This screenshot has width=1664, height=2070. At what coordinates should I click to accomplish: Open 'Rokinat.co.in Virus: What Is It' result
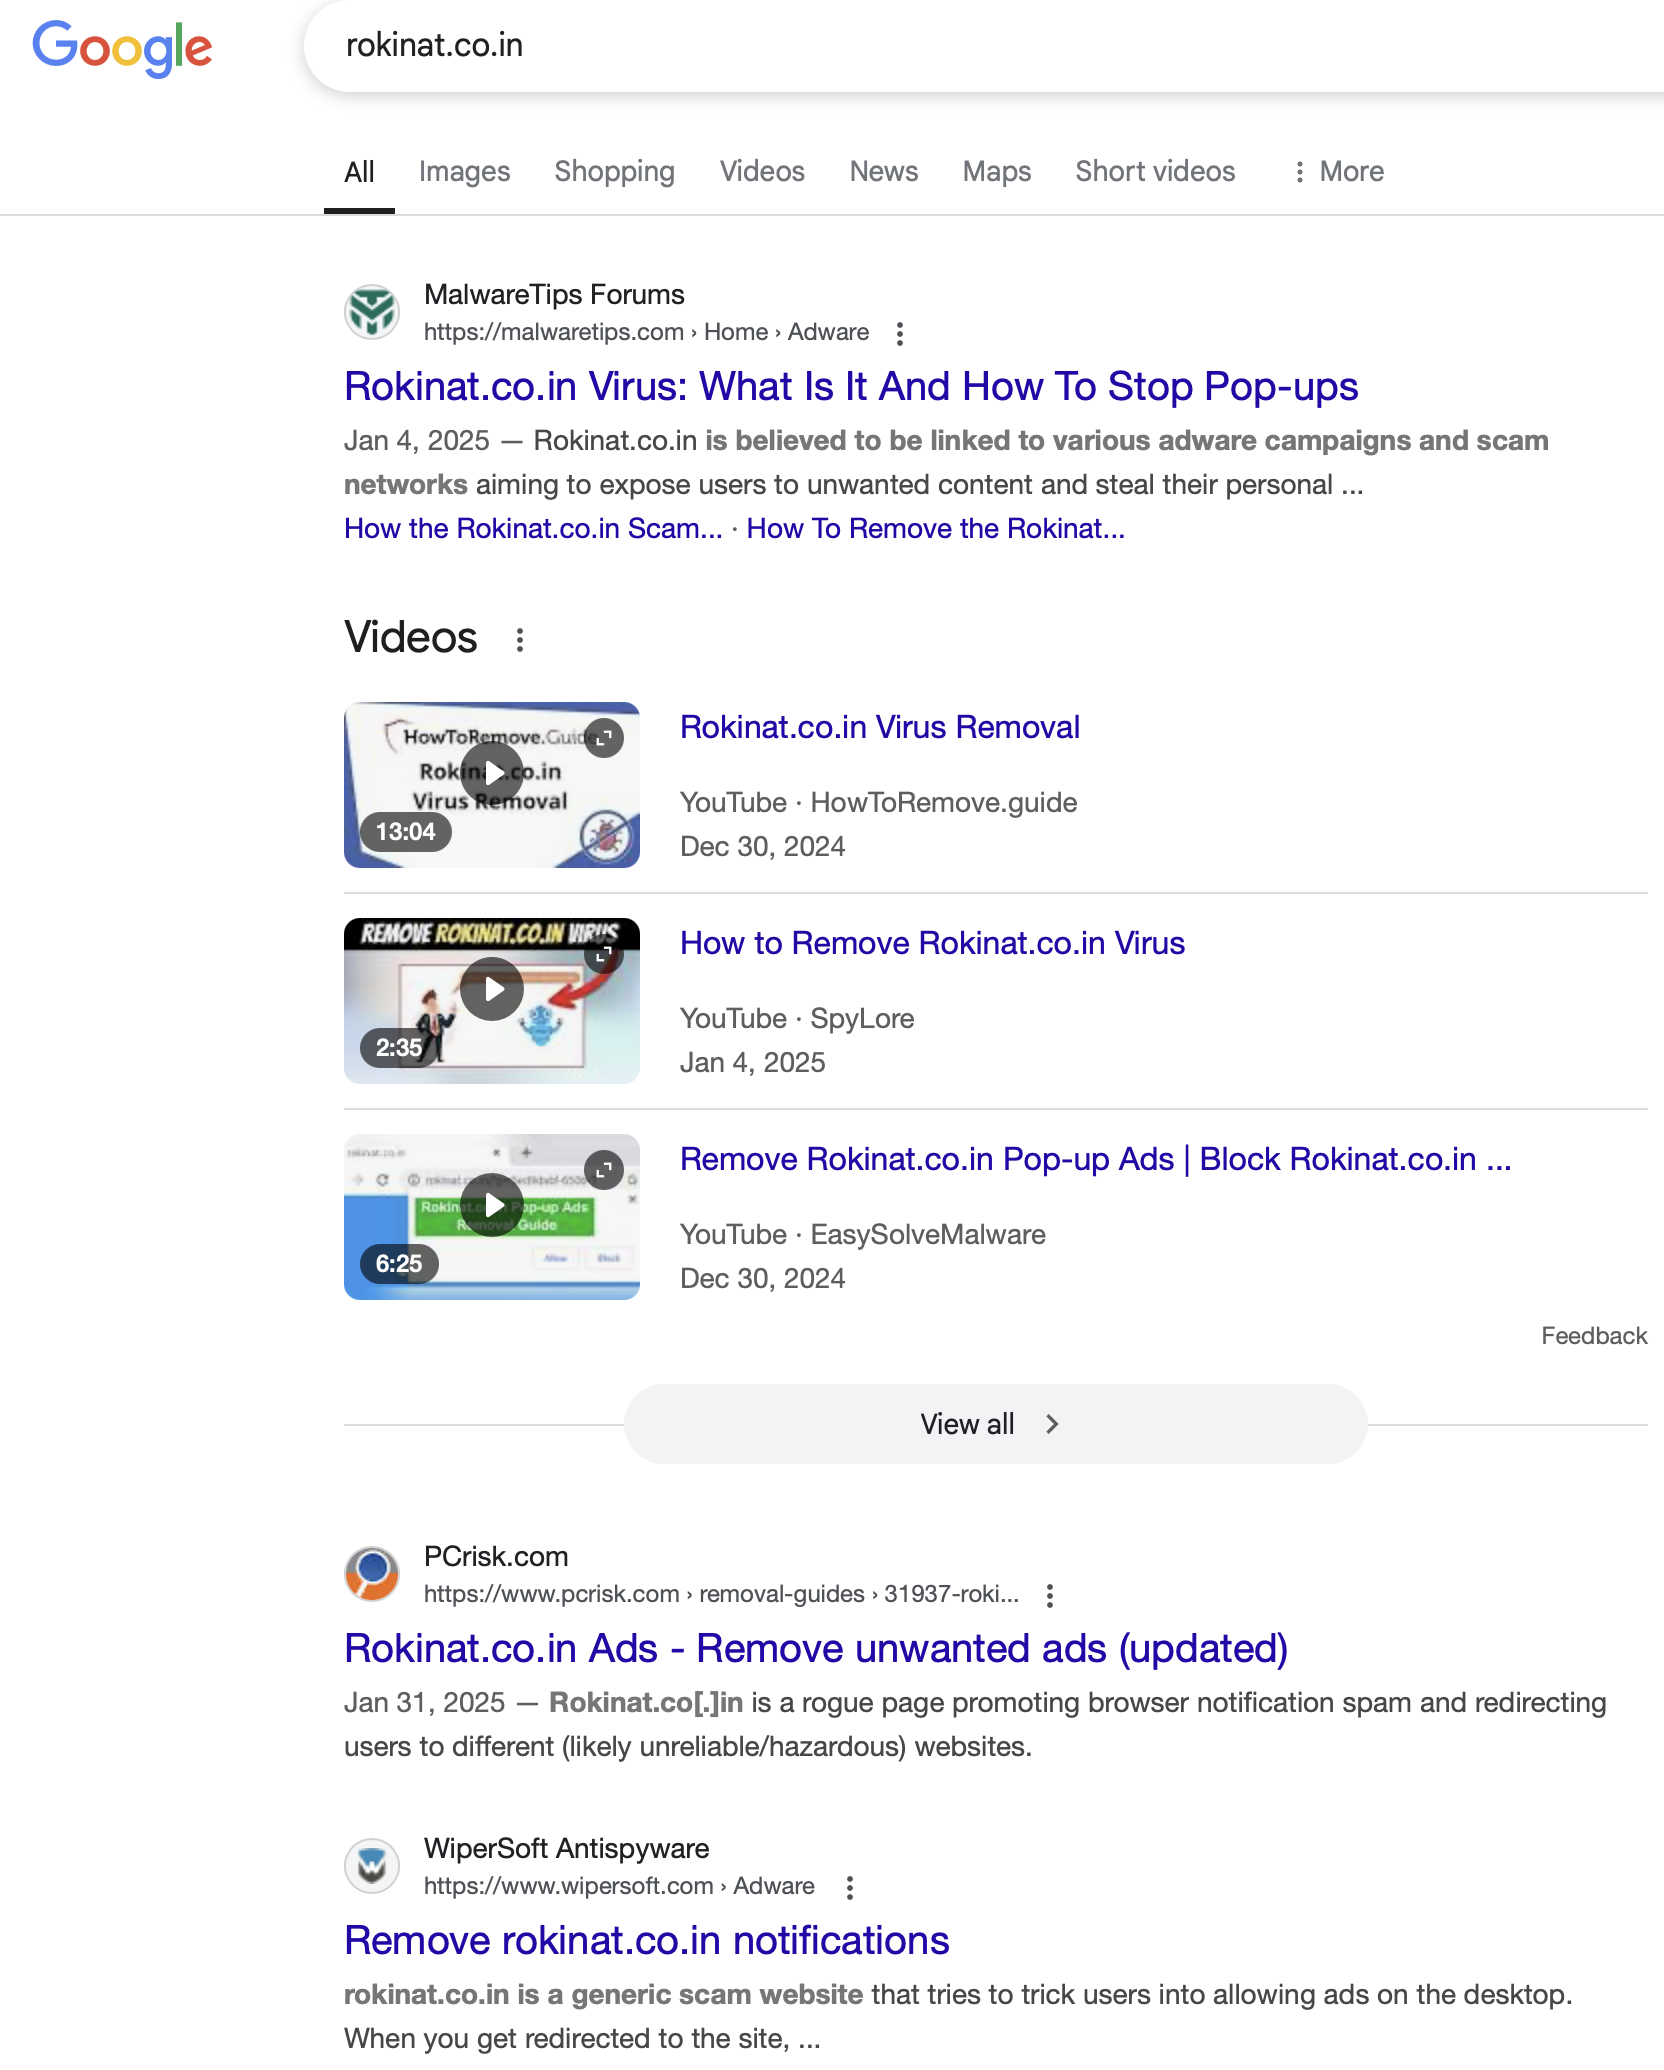coord(851,386)
